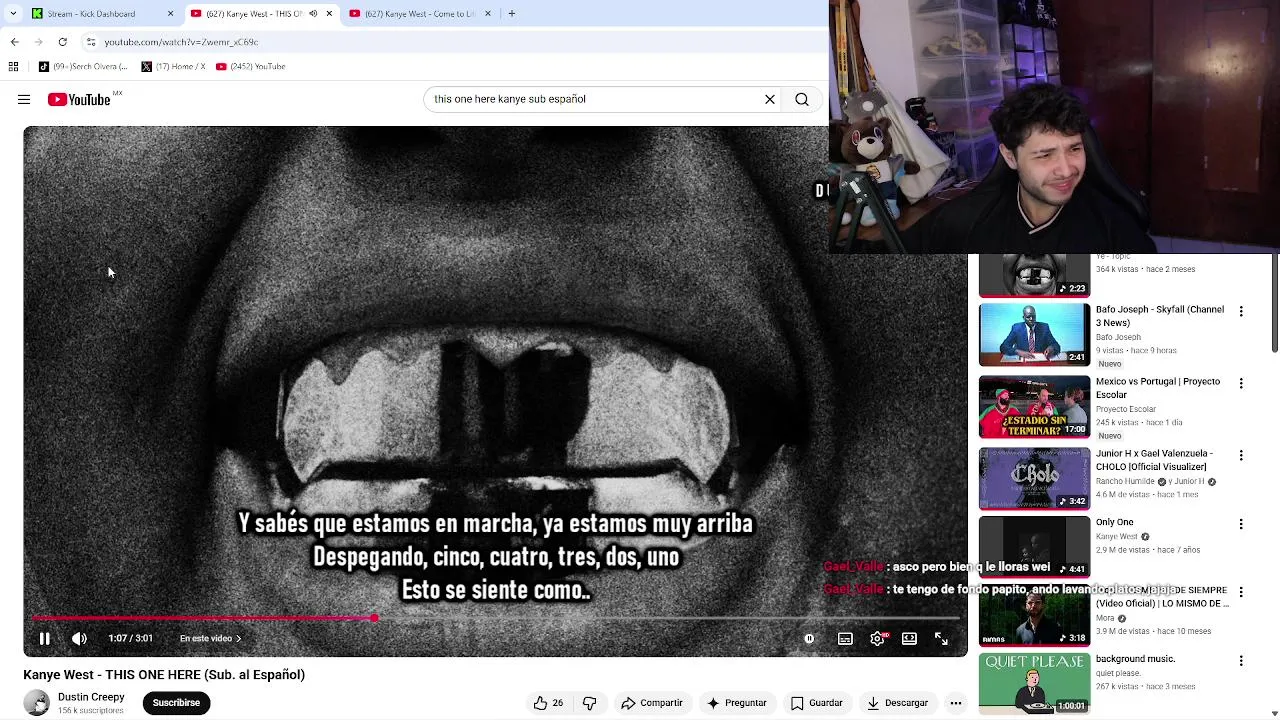1280x720 pixels.
Task: Mute tab via speaker icon on active tab
Action: 313,14
